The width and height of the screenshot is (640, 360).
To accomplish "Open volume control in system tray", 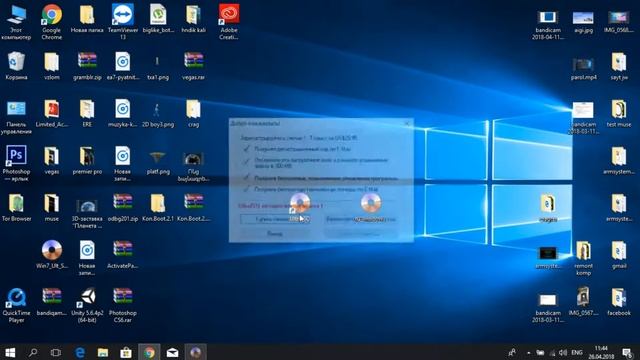I will pos(563,352).
